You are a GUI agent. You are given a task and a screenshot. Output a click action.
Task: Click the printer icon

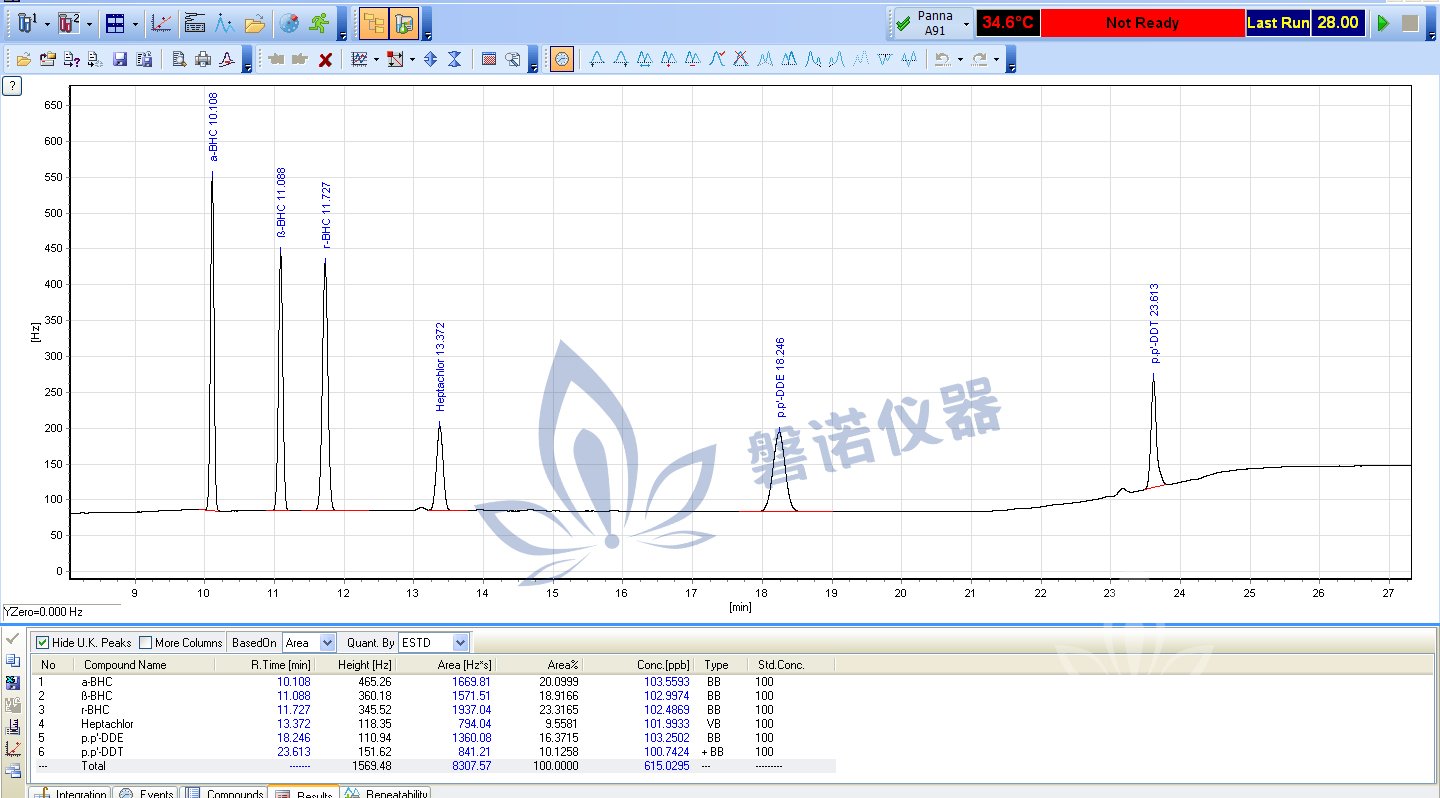click(x=203, y=59)
